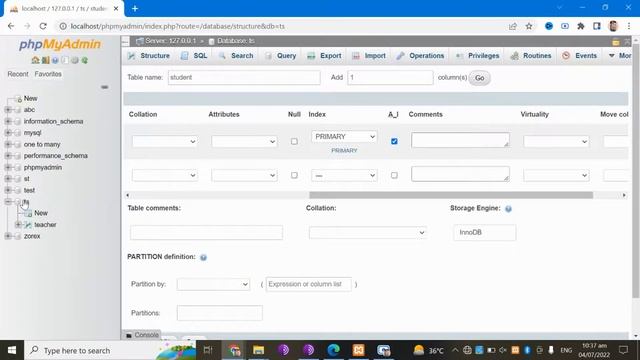
Task: Expand the mysql database node
Action: [x=8, y=133]
